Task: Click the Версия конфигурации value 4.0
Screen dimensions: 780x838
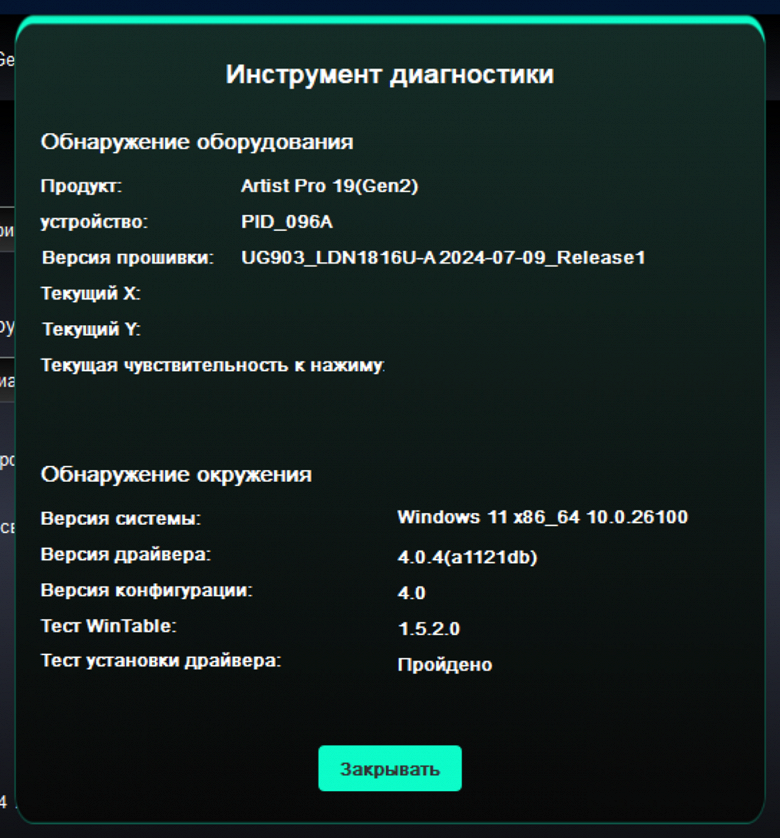Action: click(x=411, y=593)
